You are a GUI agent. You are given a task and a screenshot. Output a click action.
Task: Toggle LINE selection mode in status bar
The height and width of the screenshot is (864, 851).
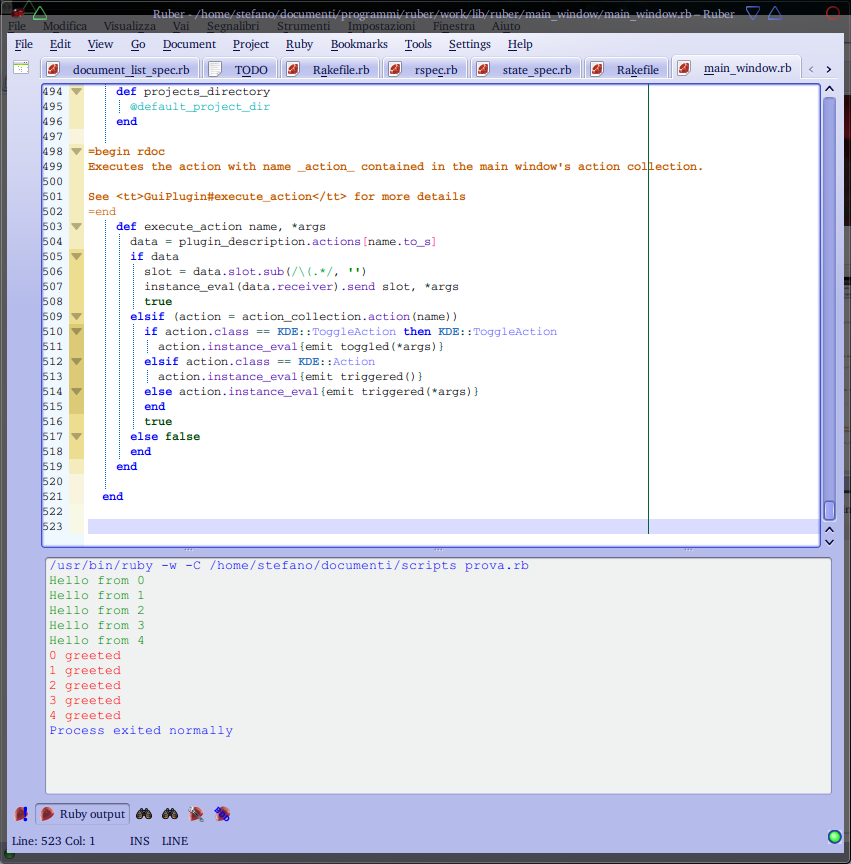pos(175,841)
